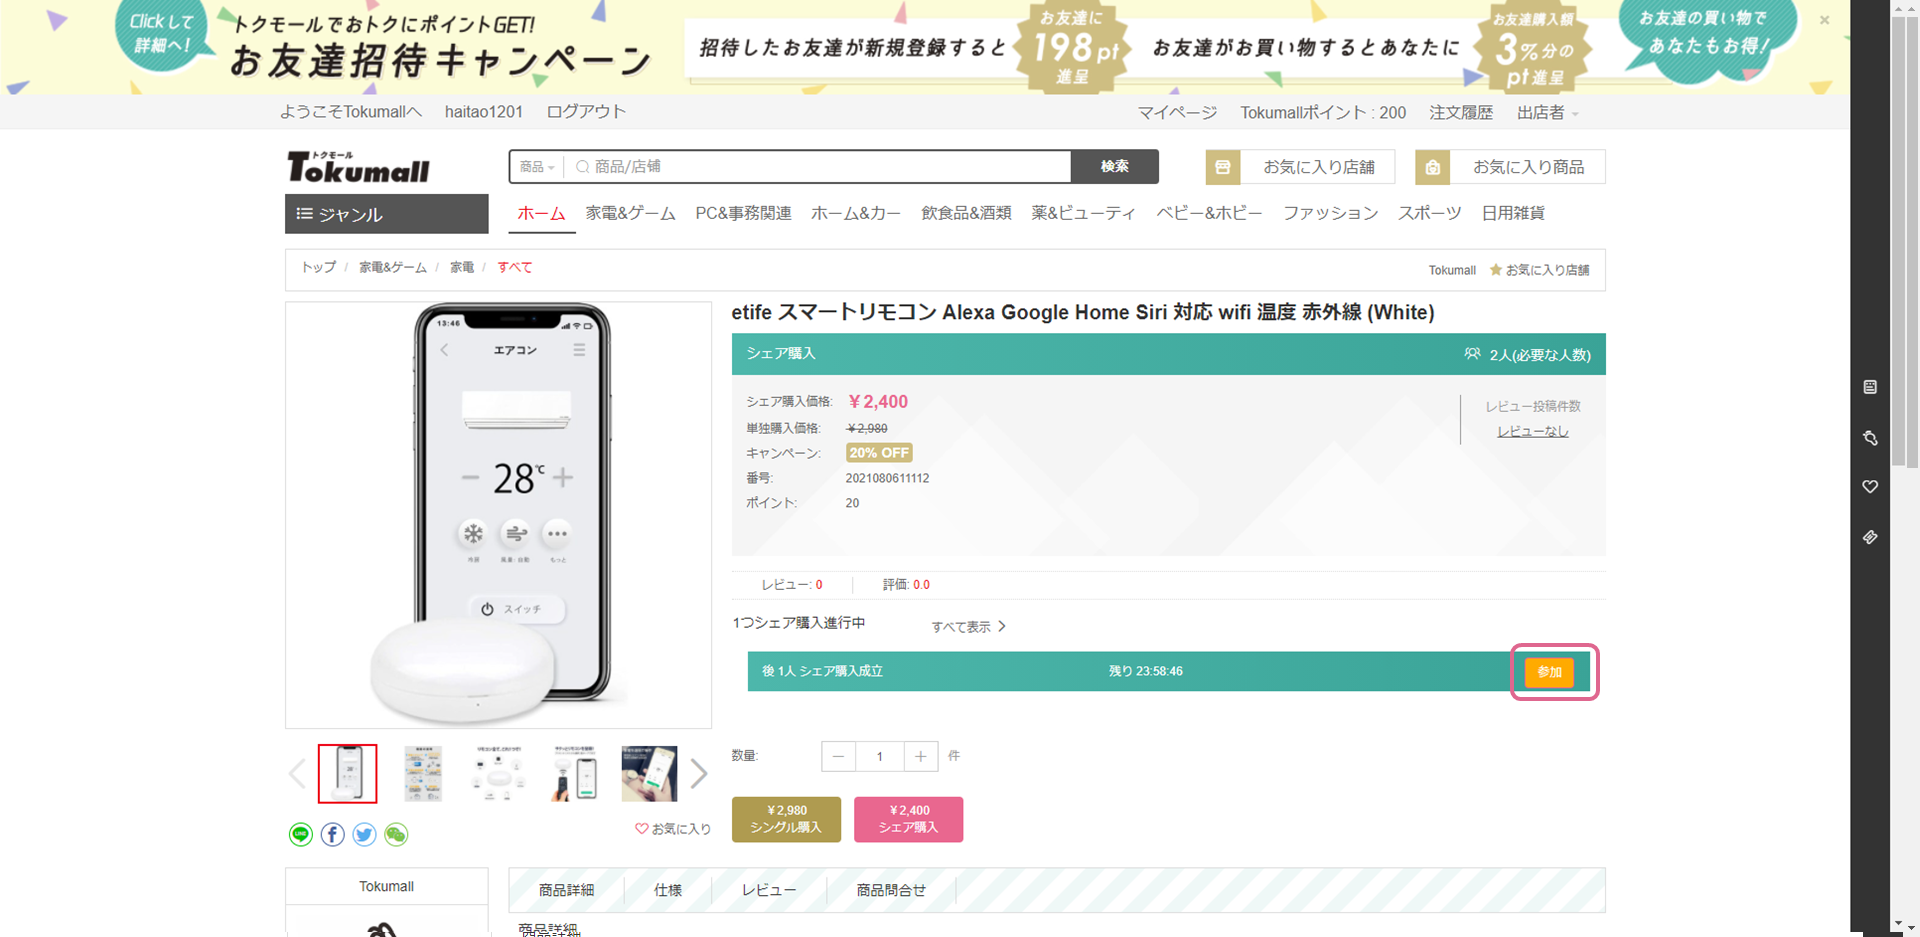This screenshot has width=1920, height=937.
Task: Open スポーツ category
Action: click(1430, 213)
